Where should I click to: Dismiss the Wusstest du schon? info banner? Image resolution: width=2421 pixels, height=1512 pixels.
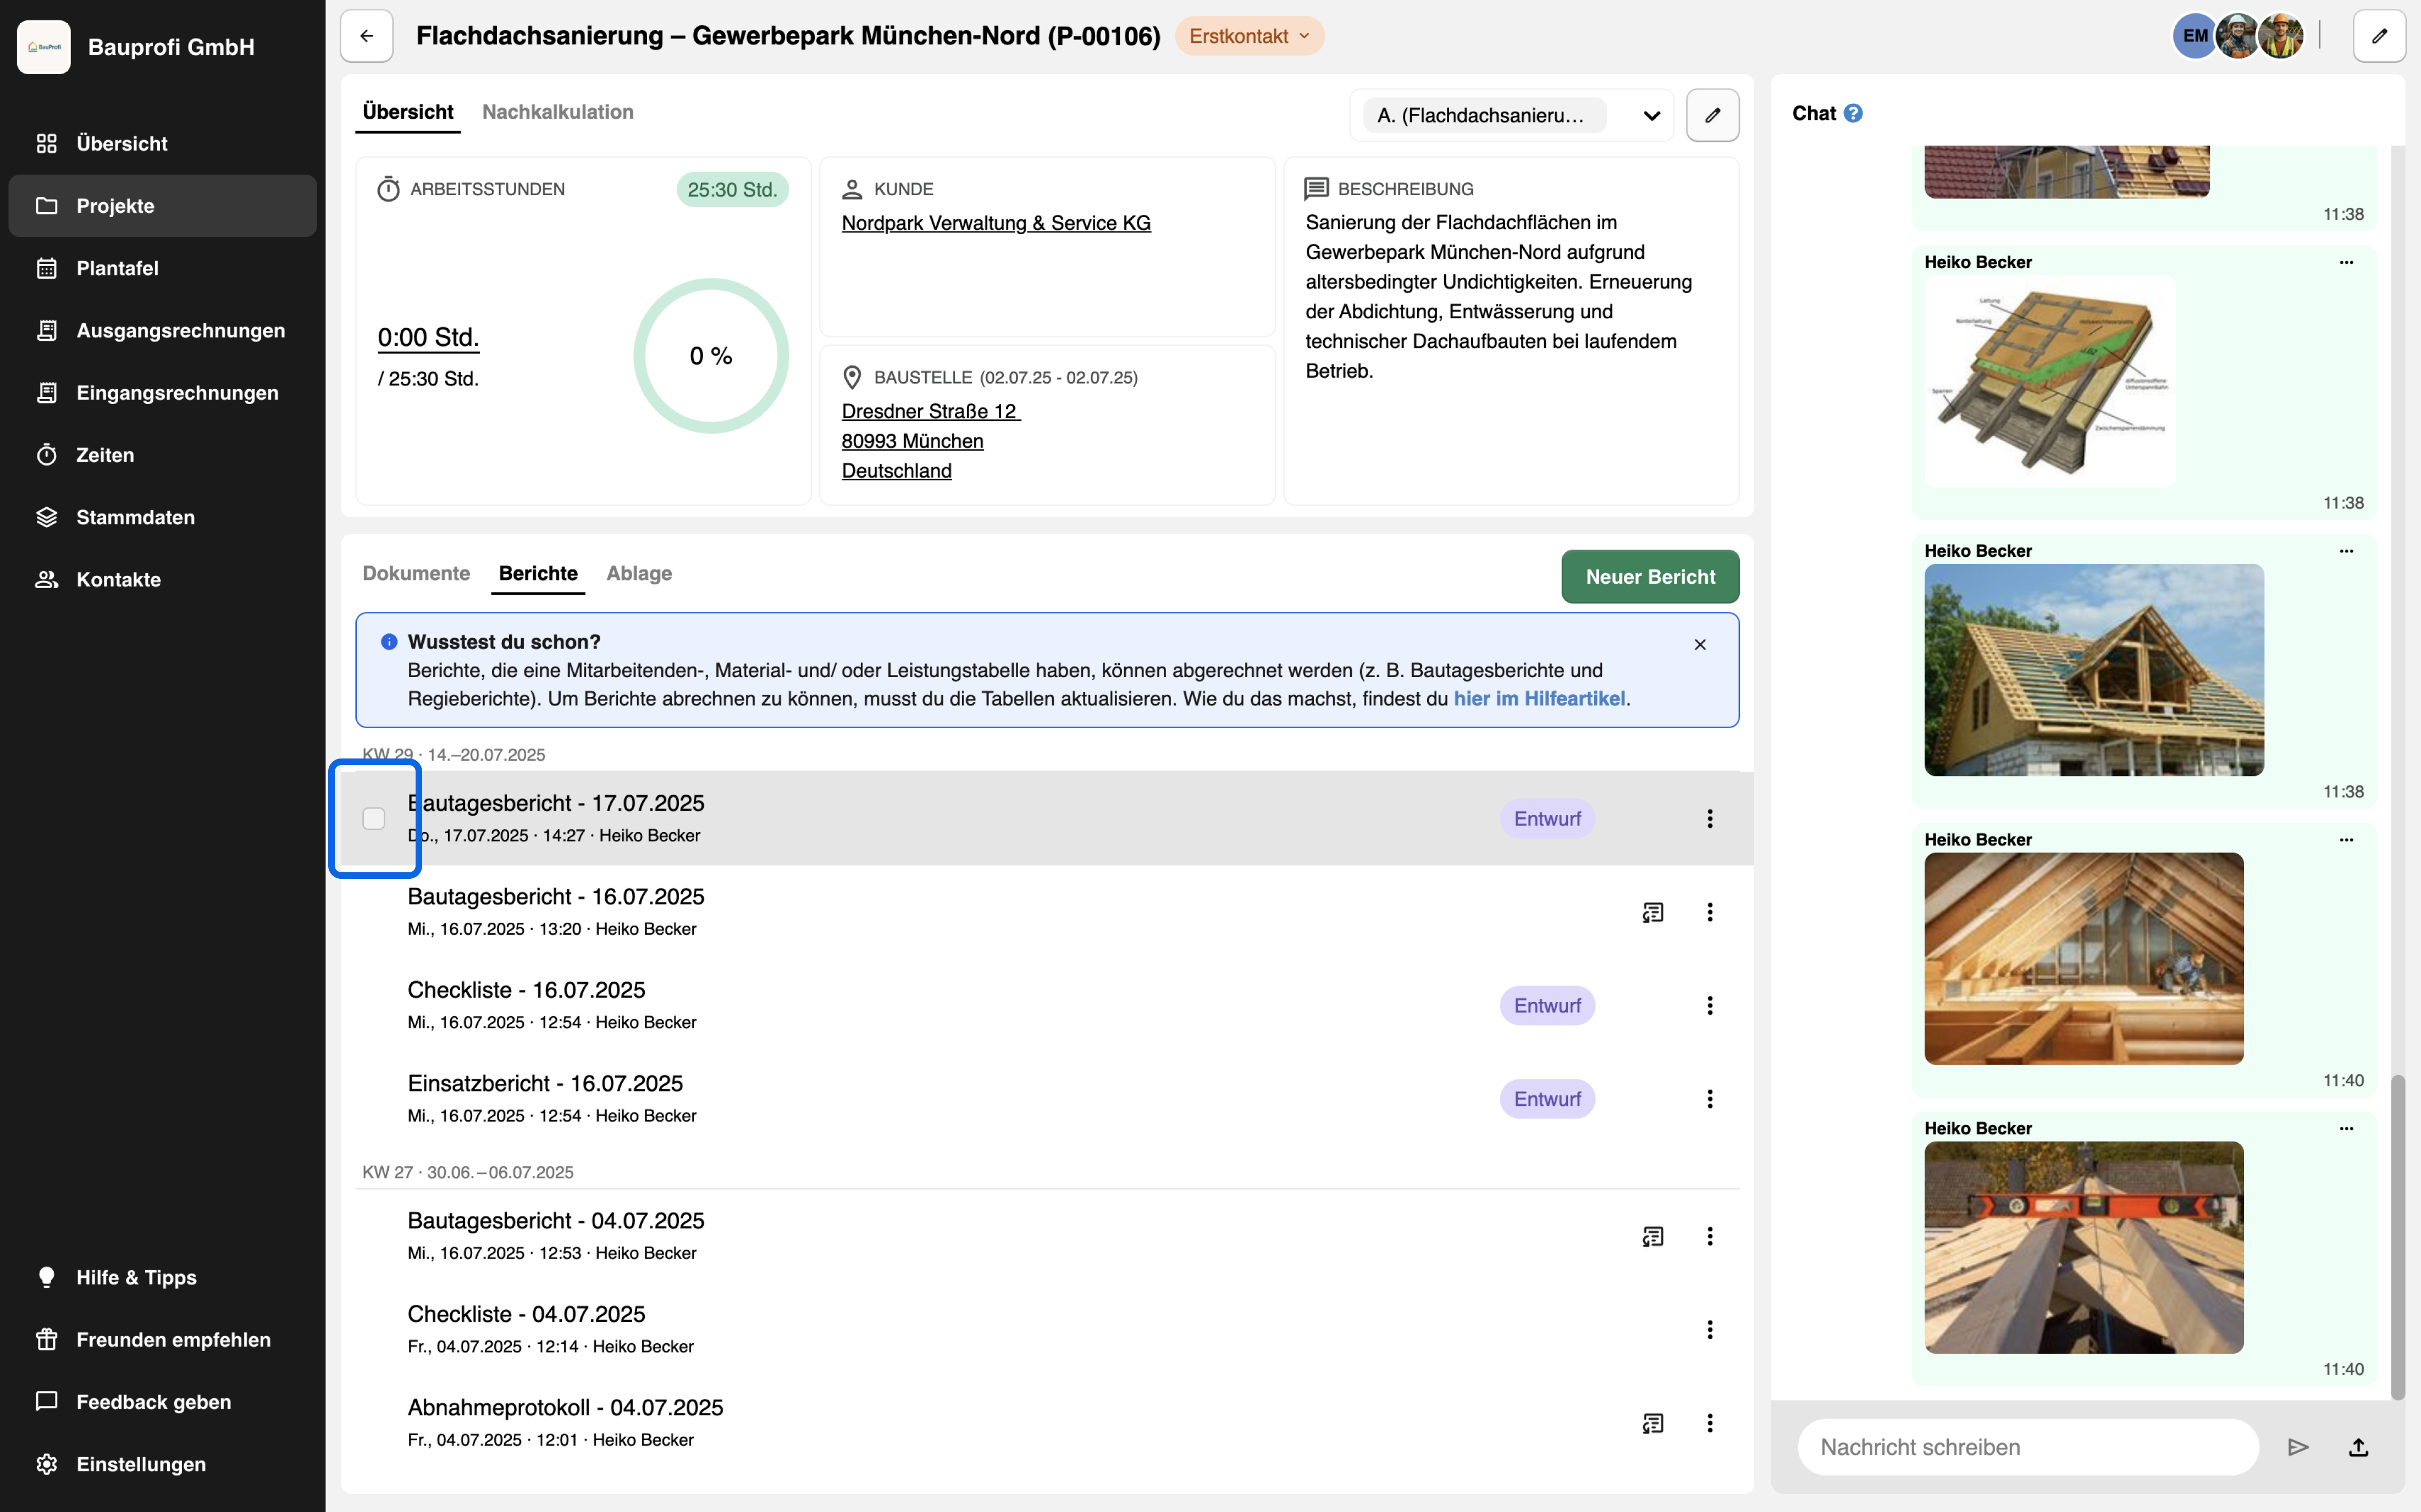(1700, 644)
